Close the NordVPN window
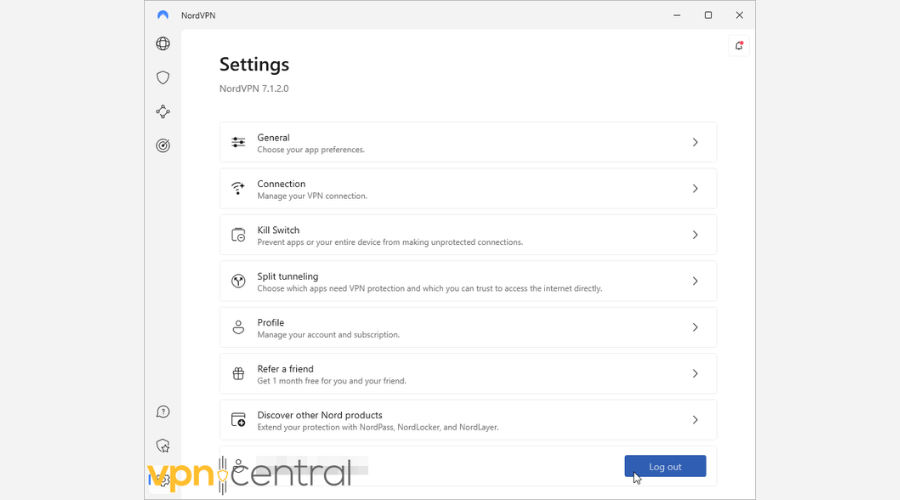 point(739,15)
